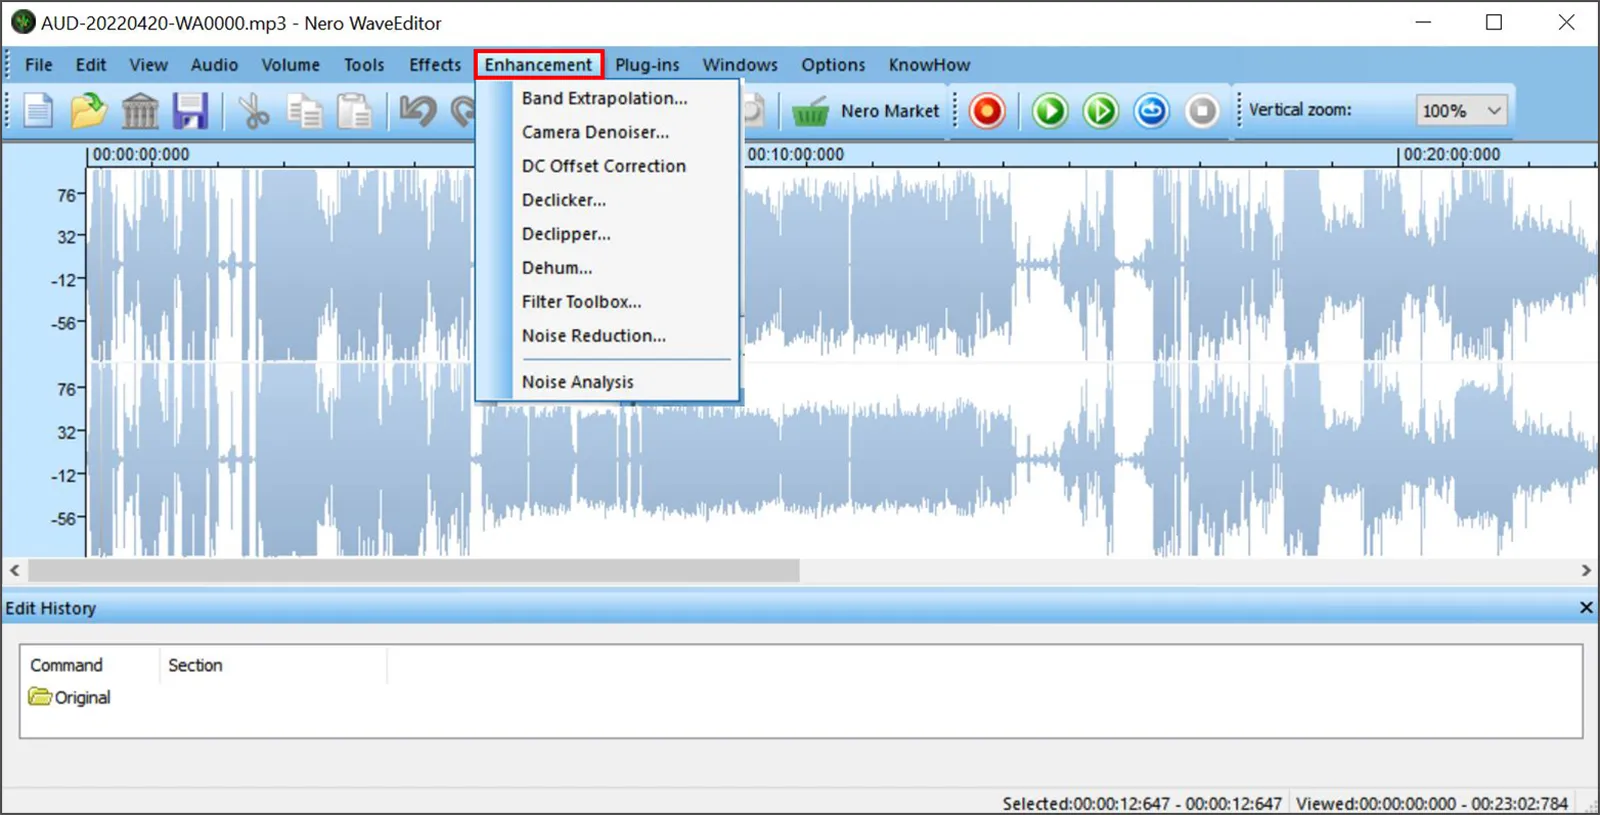
Task: Click the paste clipboard icon
Action: point(354,111)
